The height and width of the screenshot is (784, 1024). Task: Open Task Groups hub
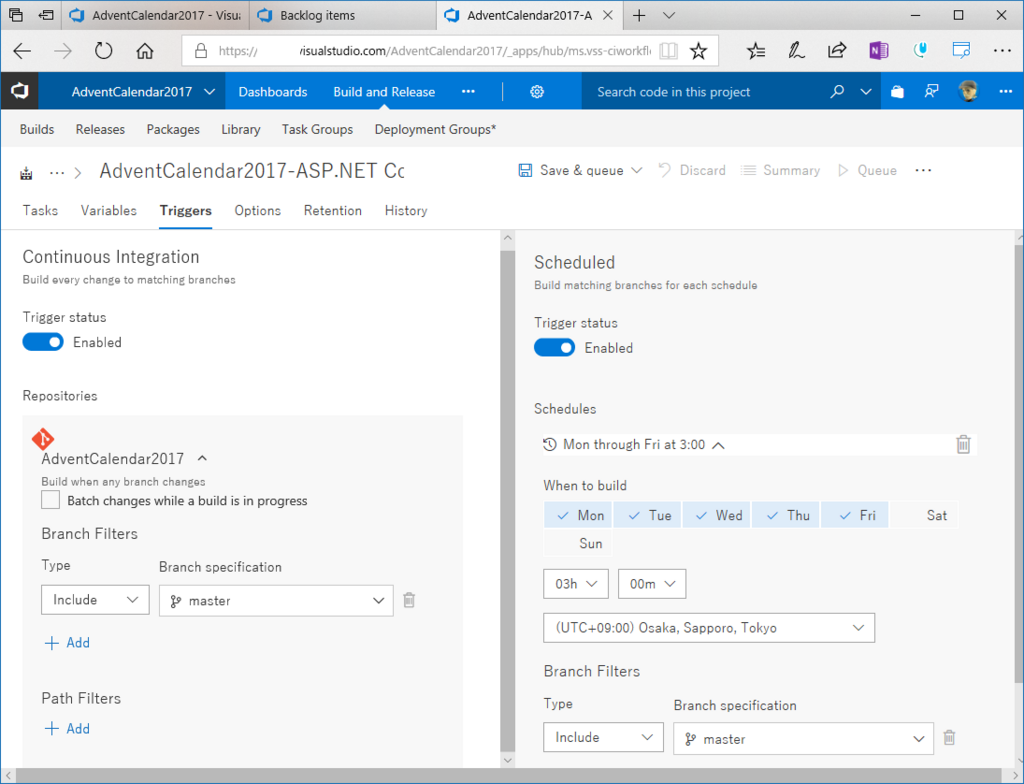pyautogui.click(x=317, y=129)
